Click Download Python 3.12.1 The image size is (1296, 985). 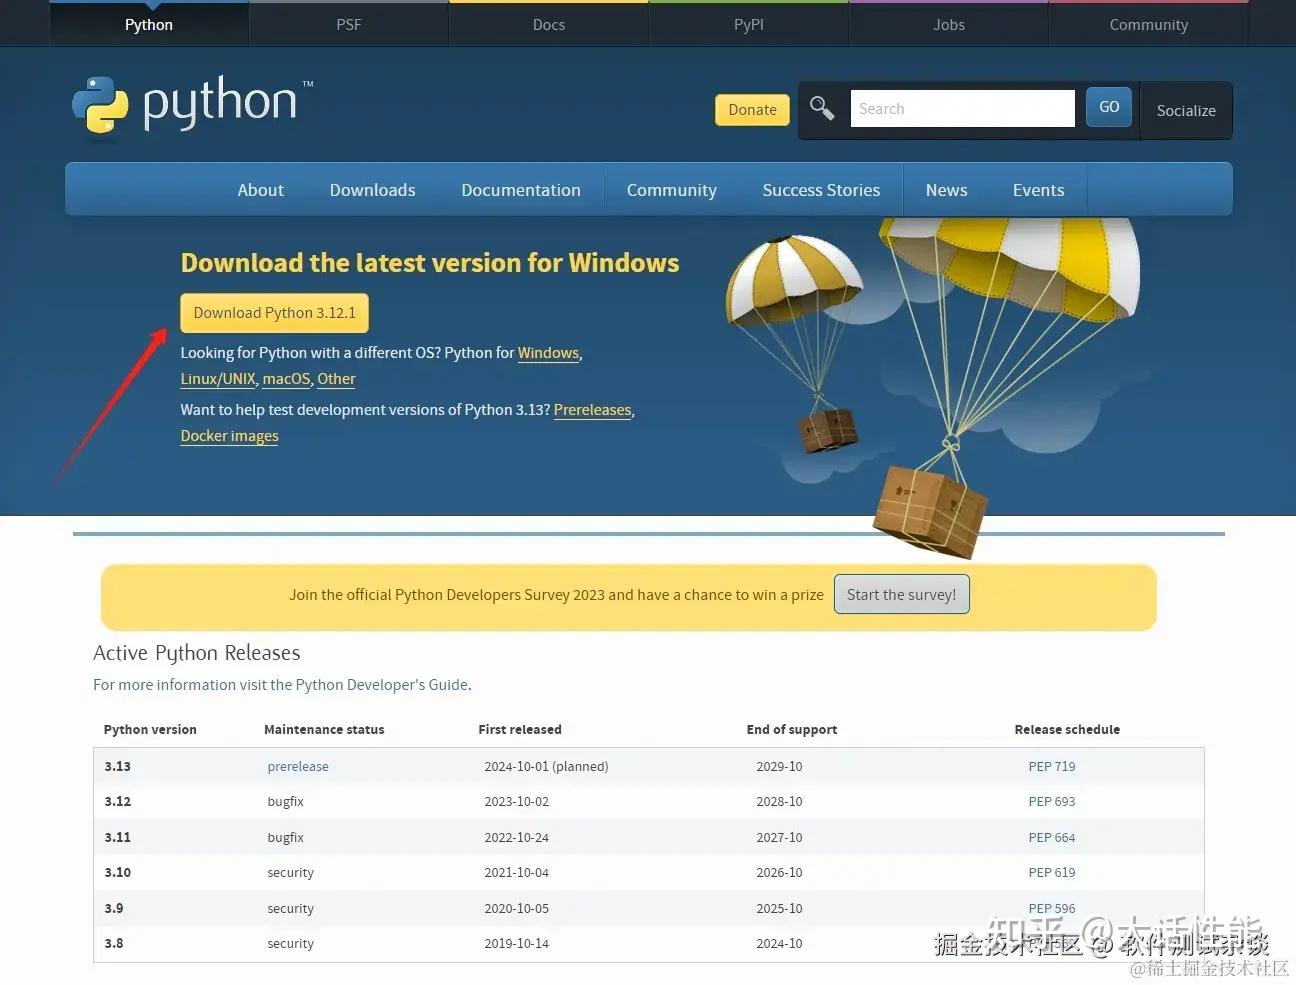[x=274, y=312]
